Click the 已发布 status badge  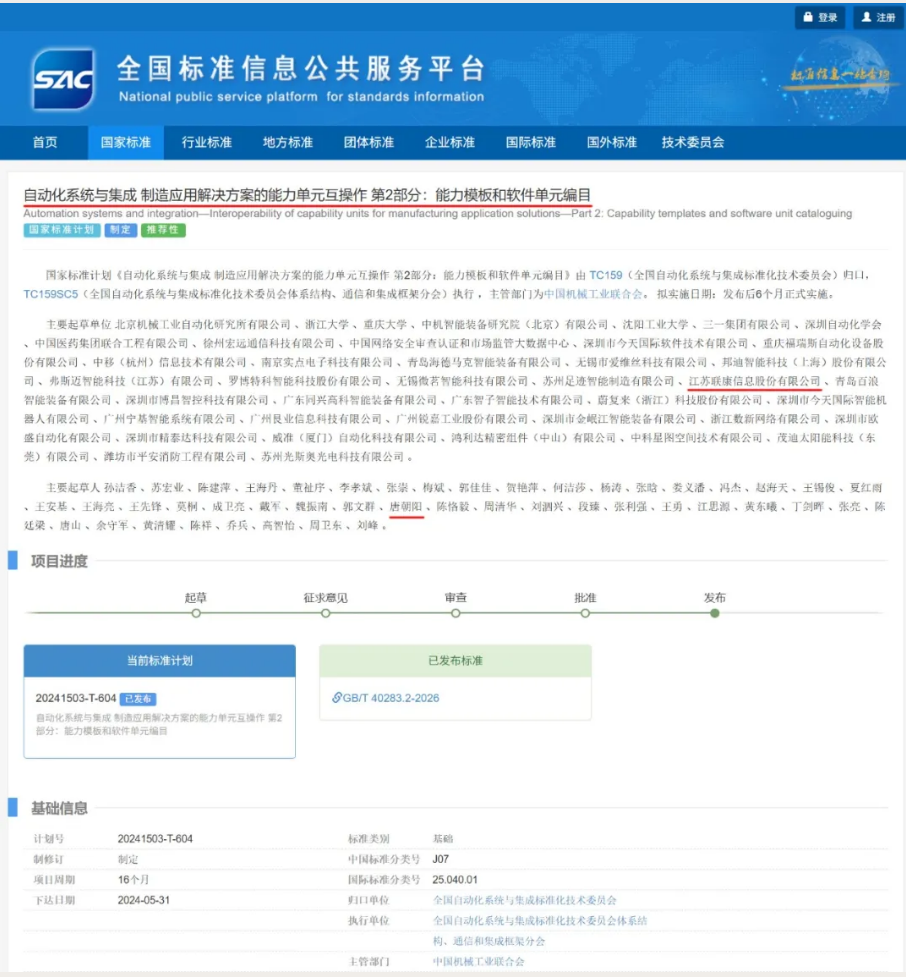point(138,699)
